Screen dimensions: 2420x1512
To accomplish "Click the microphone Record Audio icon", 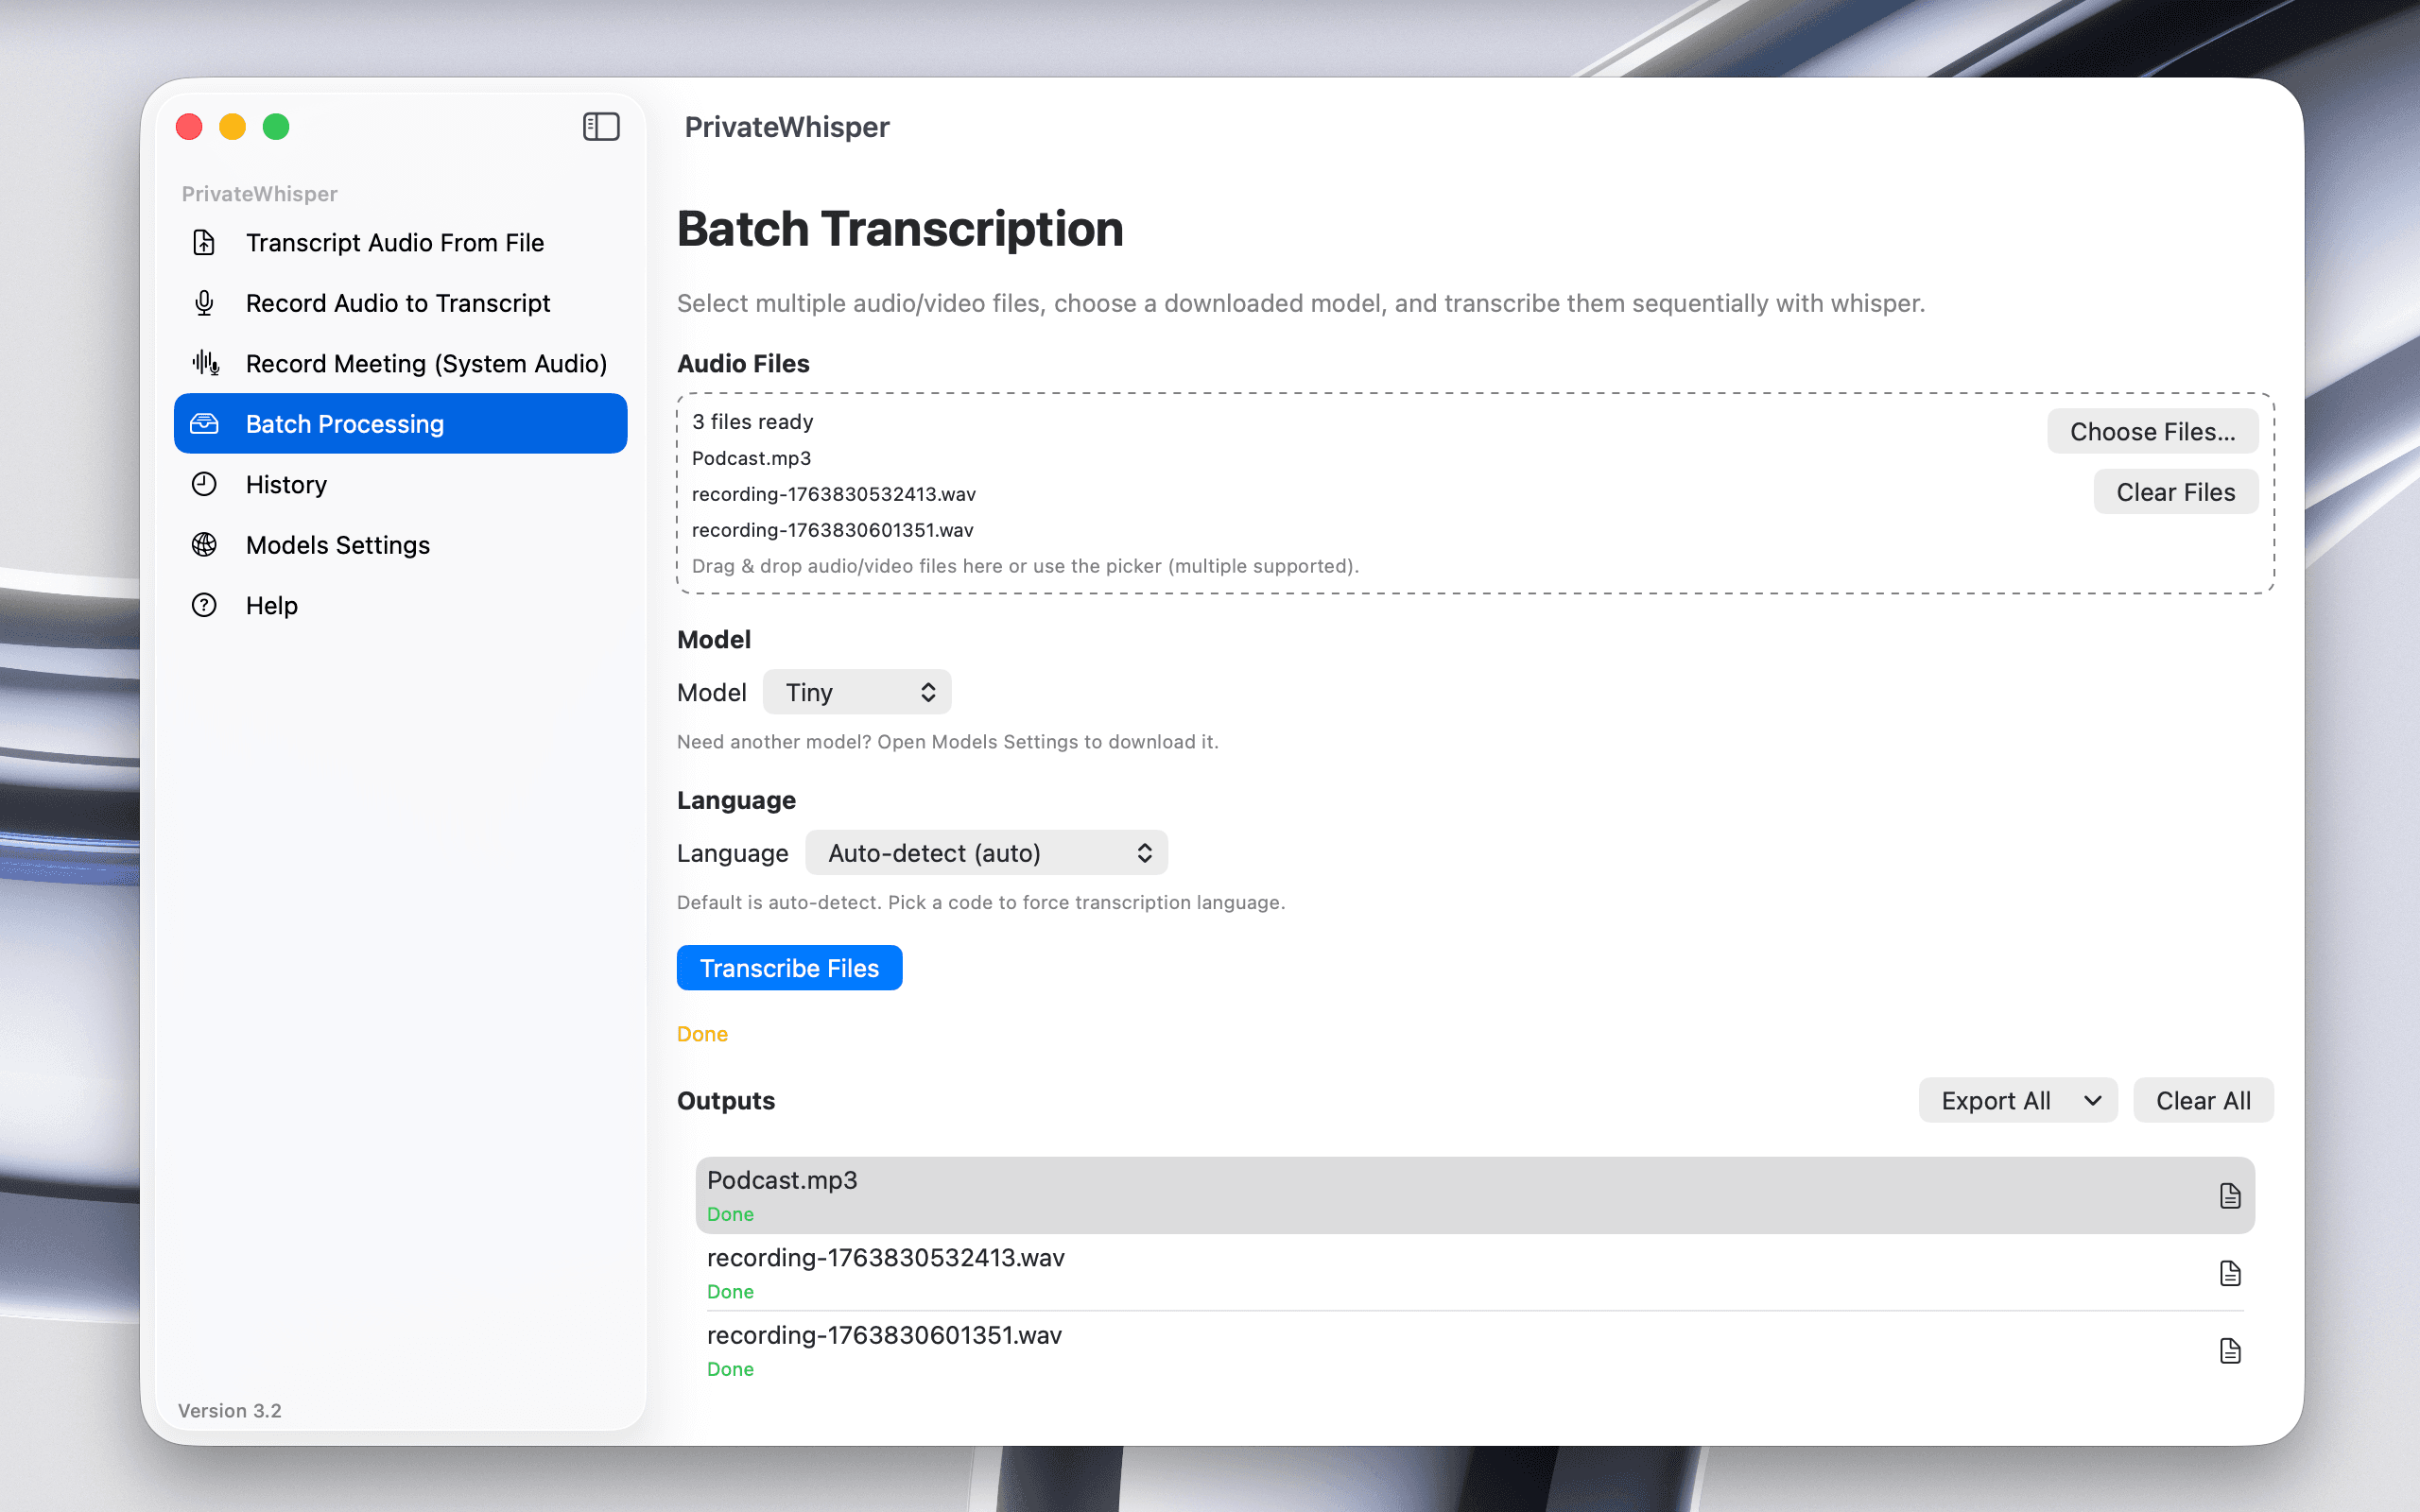I will coord(204,303).
